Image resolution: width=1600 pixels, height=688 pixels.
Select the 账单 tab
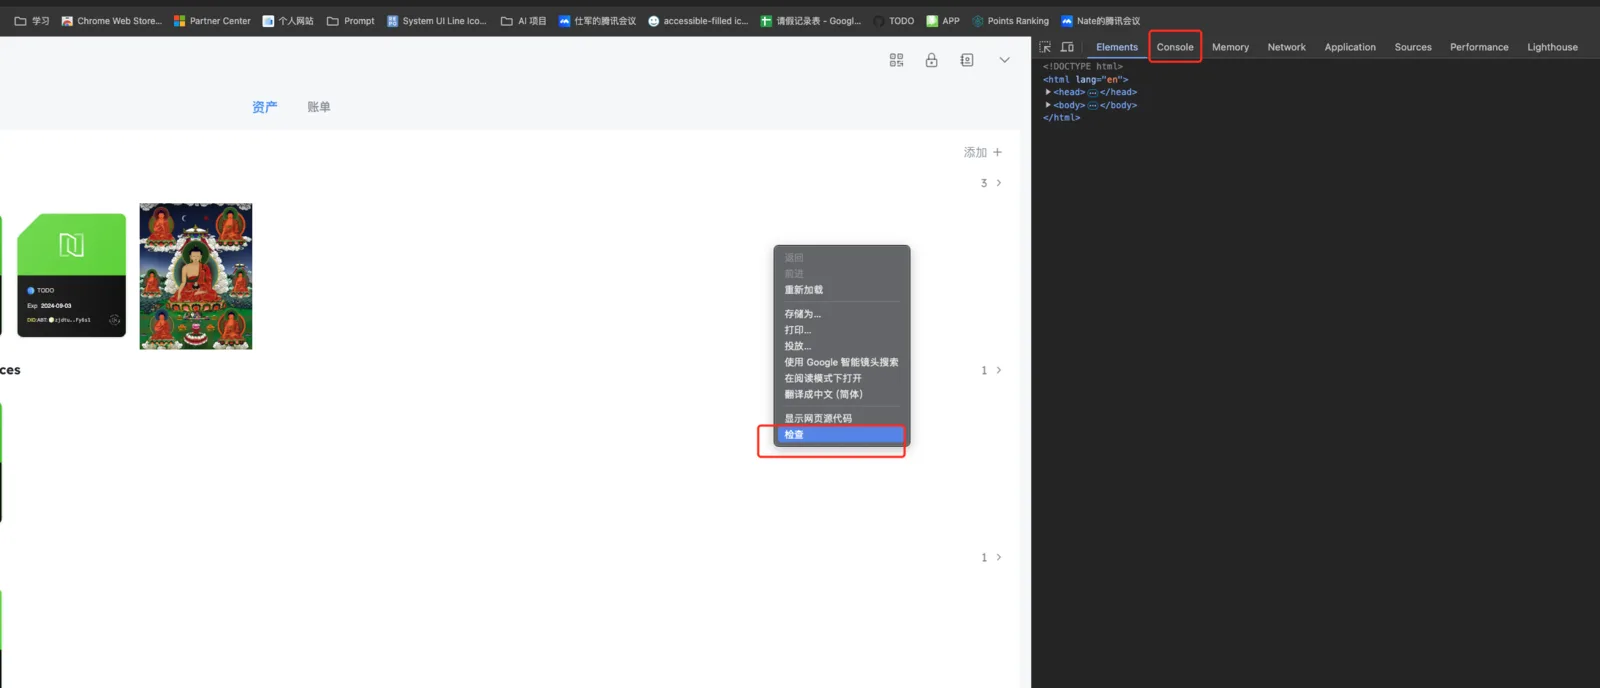319,107
